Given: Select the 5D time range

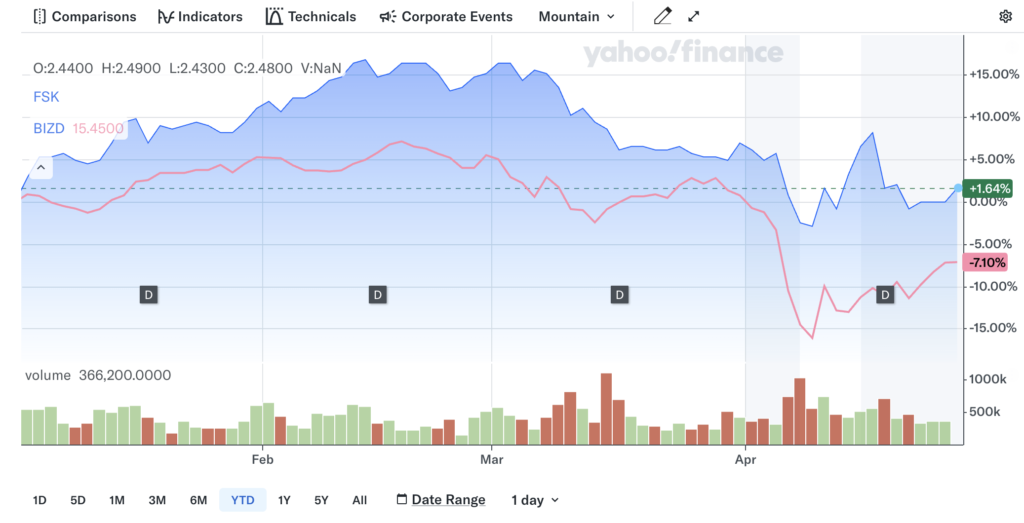Looking at the screenshot, I should 78,500.
